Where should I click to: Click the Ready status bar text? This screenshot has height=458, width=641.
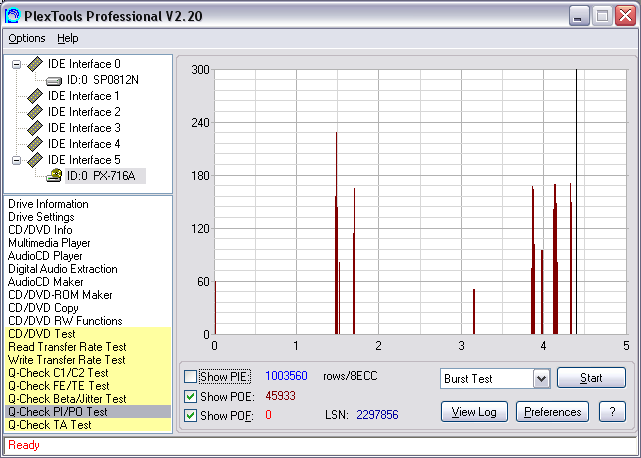click(x=24, y=445)
